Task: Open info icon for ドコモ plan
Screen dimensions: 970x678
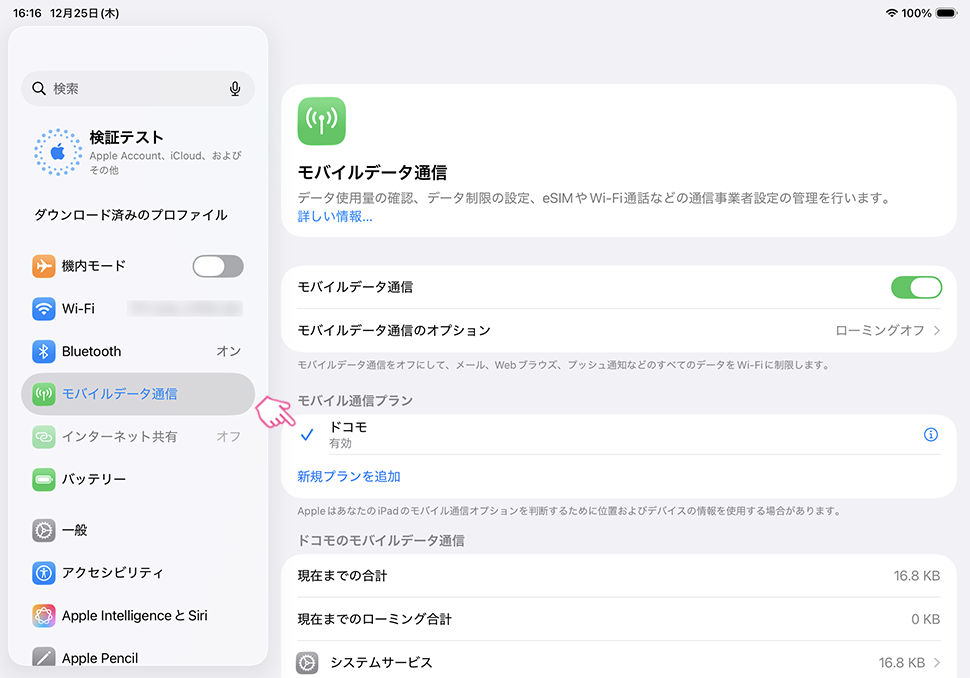Action: coord(931,435)
